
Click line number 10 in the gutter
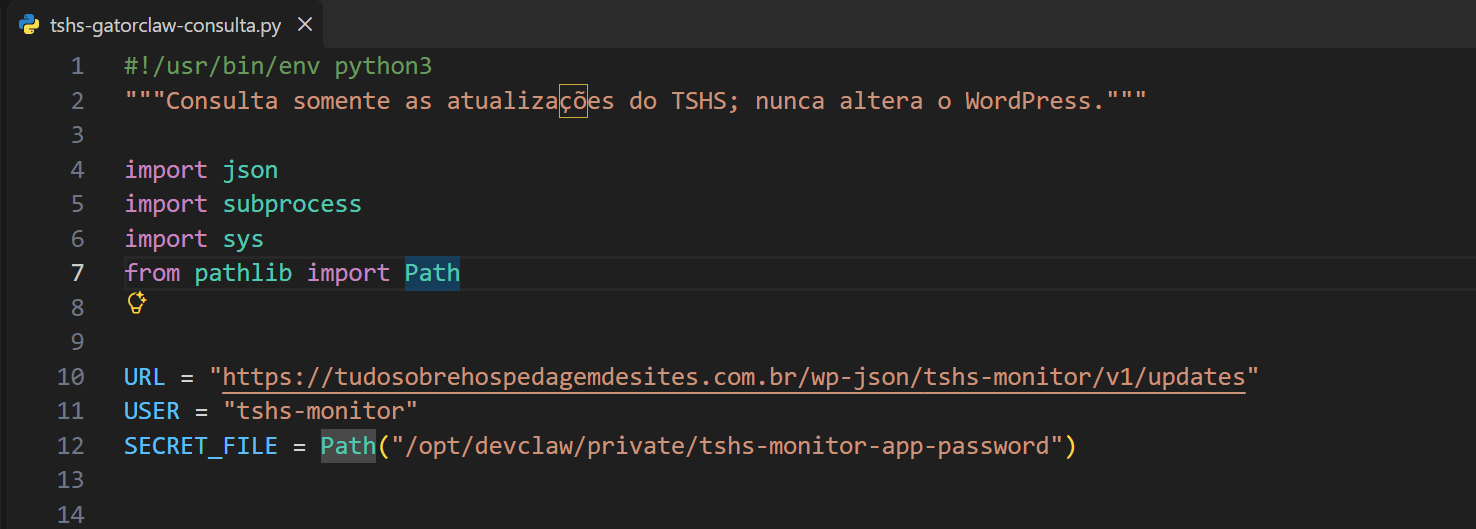pos(71,377)
